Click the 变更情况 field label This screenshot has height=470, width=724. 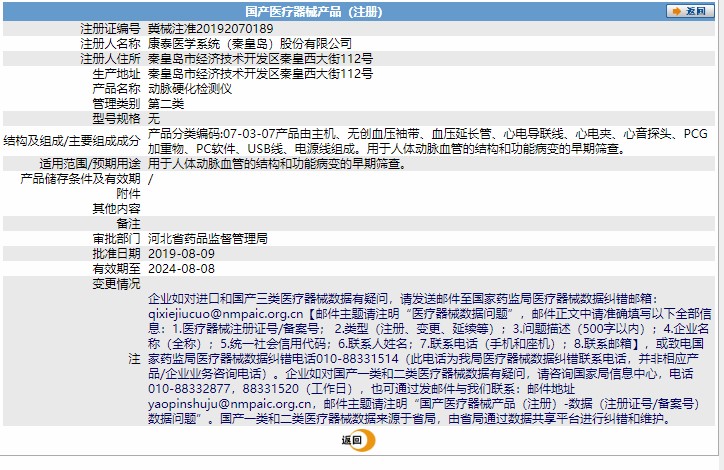click(x=116, y=283)
